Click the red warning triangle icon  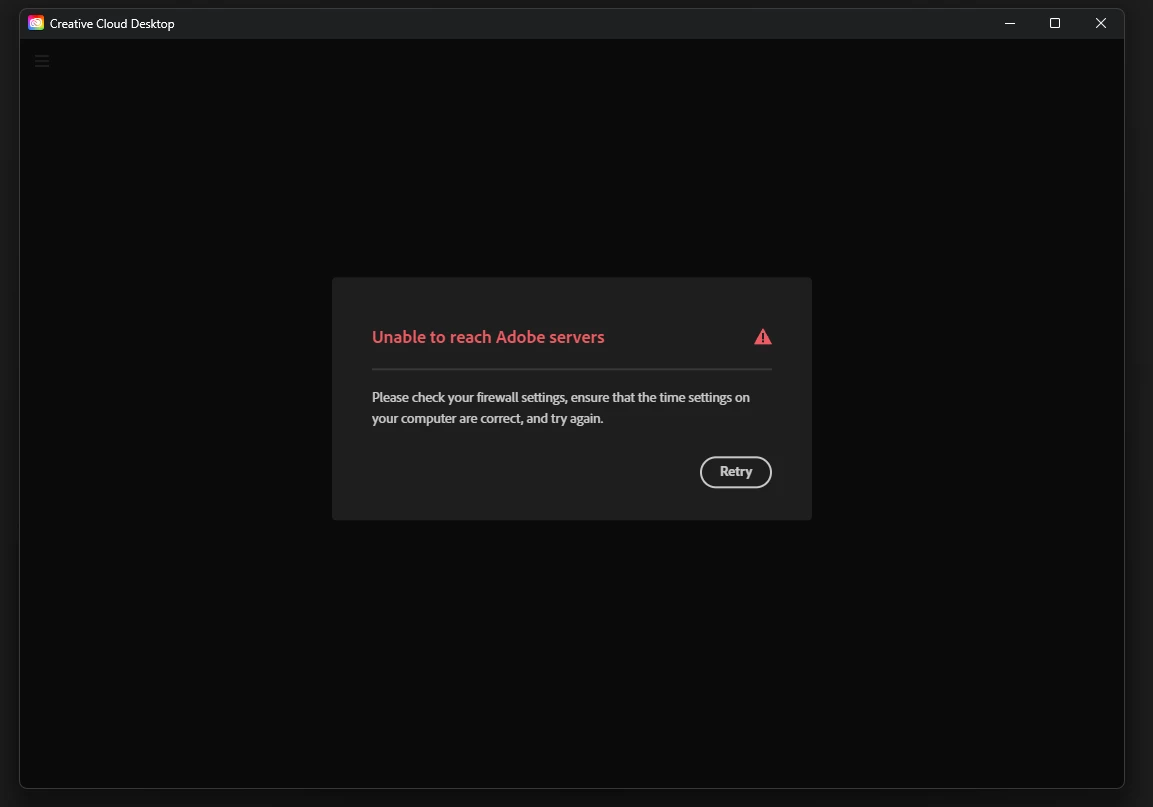(x=763, y=337)
